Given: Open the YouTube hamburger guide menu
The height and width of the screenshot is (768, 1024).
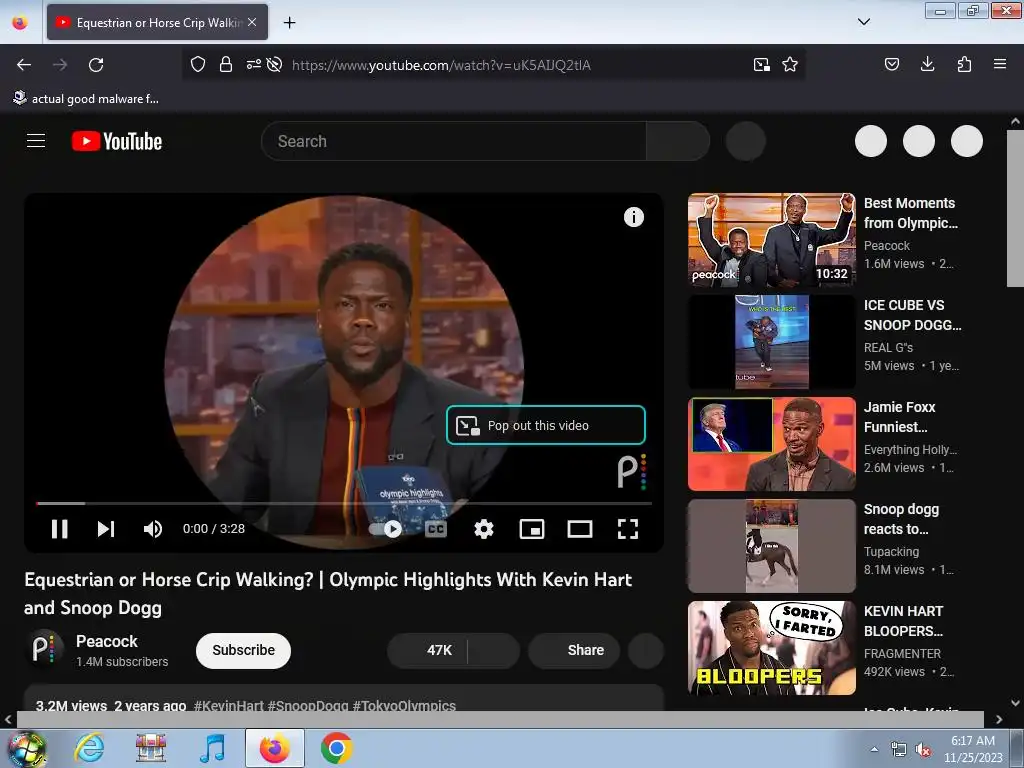Looking at the screenshot, I should pos(36,141).
